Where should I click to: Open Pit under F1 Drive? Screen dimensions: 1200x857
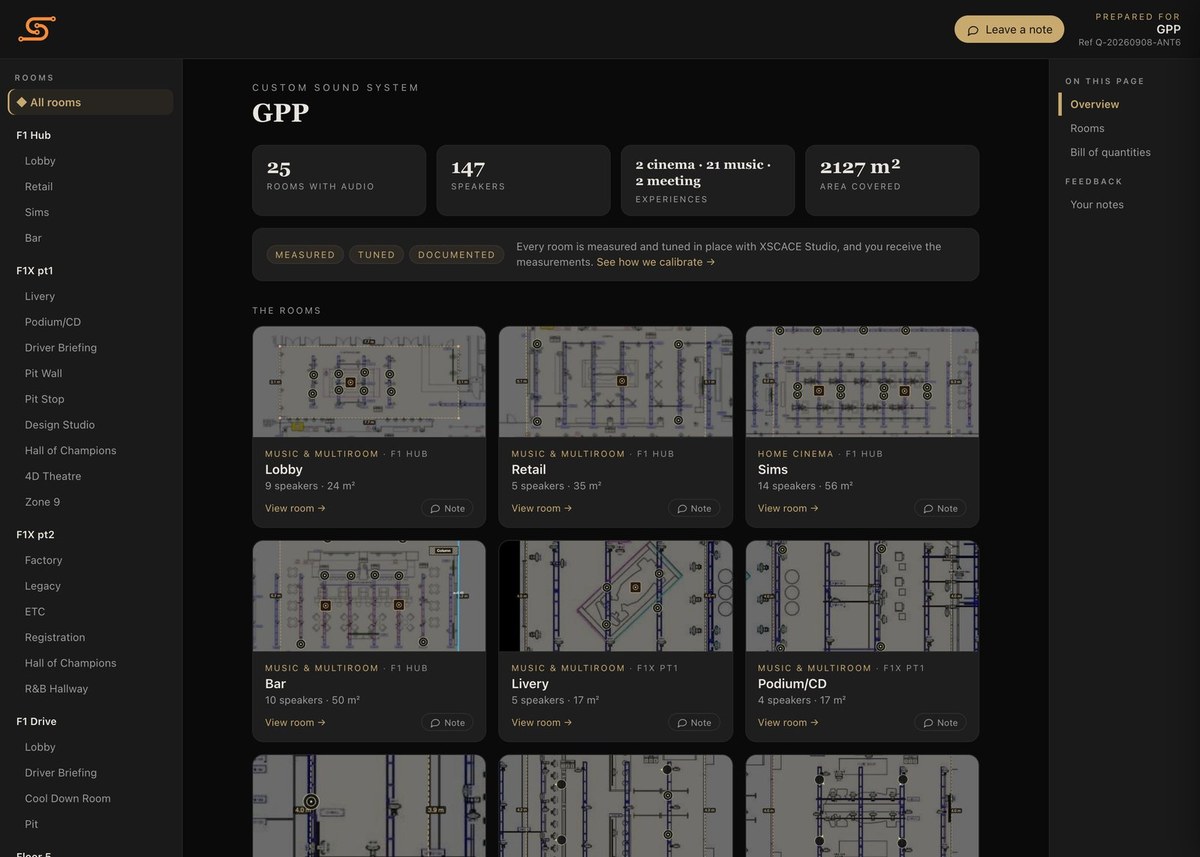pyautogui.click(x=31, y=824)
